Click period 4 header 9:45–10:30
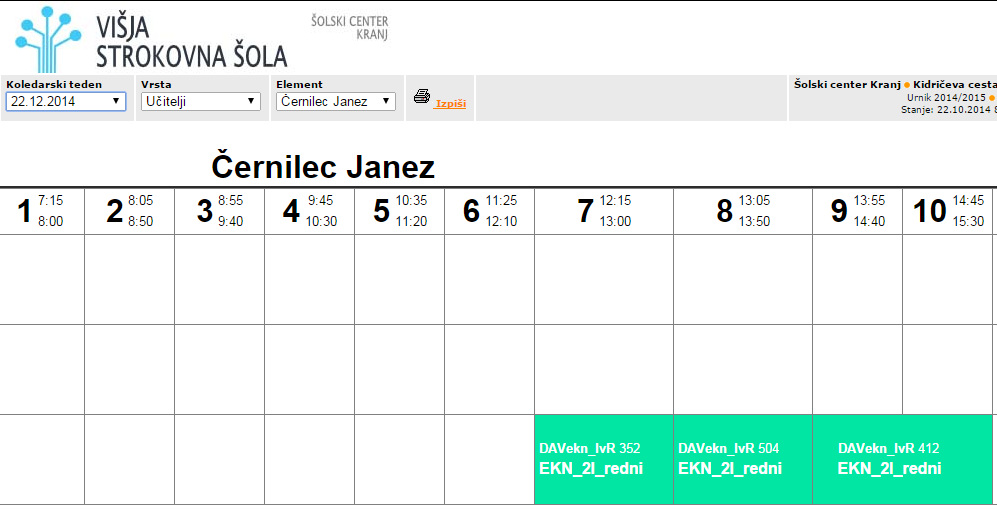 click(310, 211)
